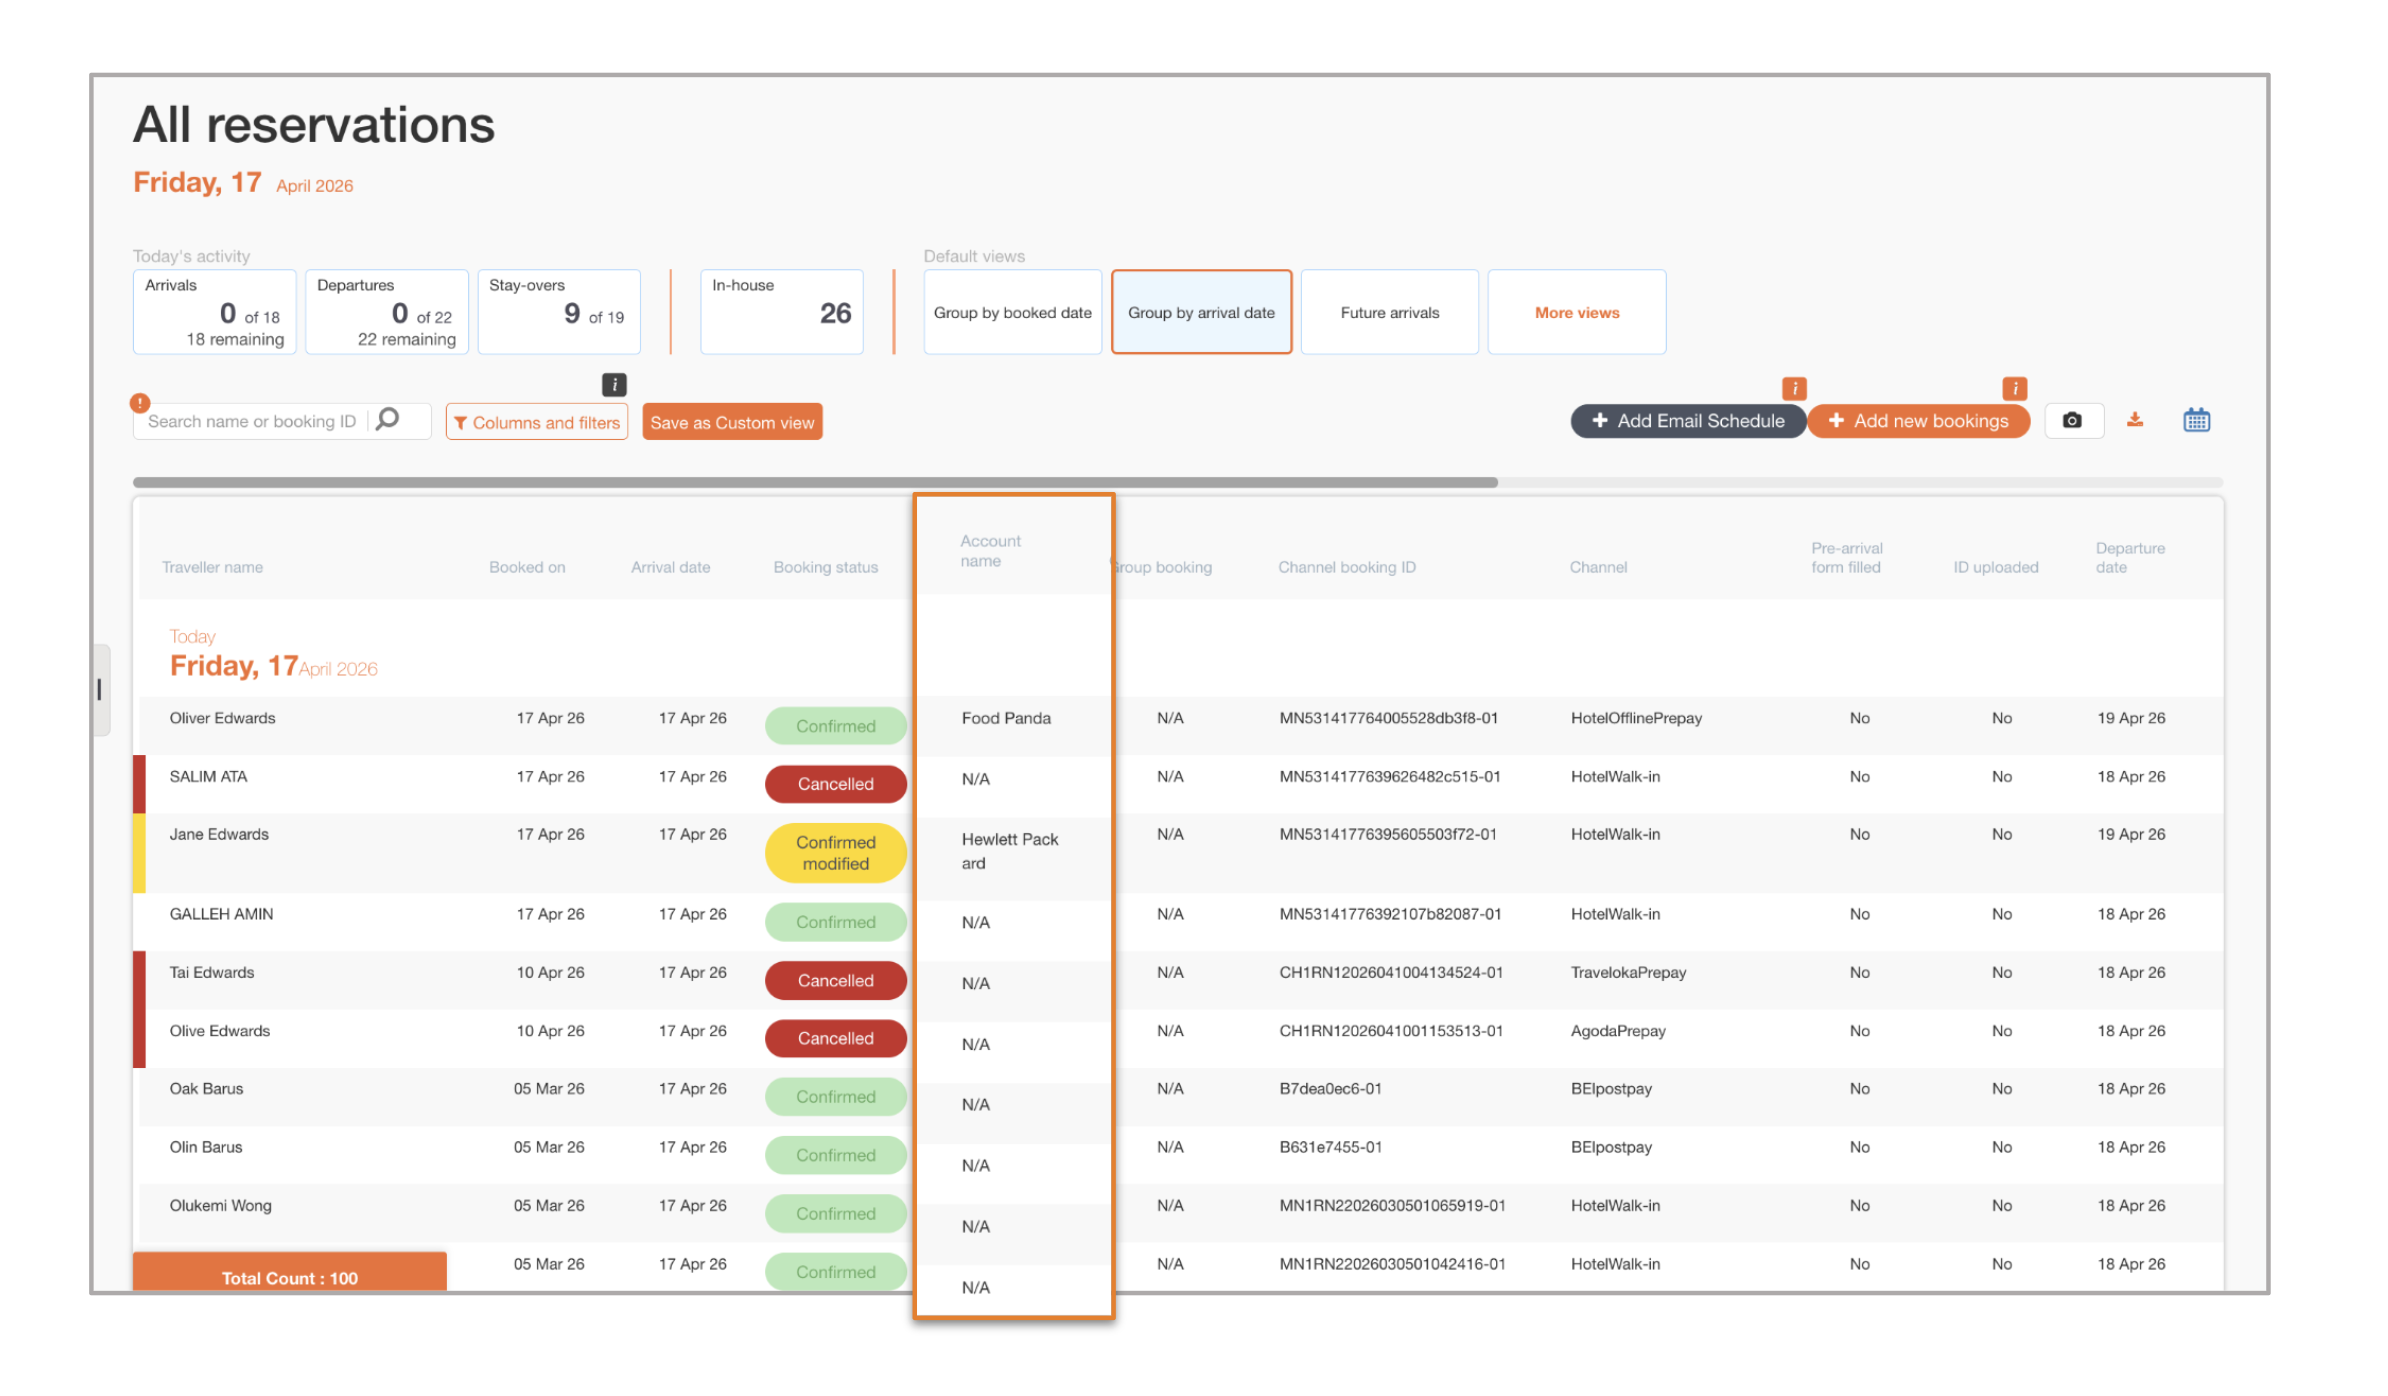Viewport: 2388px width, 1396px height.
Task: Click the camera screenshot icon
Action: [2072, 421]
